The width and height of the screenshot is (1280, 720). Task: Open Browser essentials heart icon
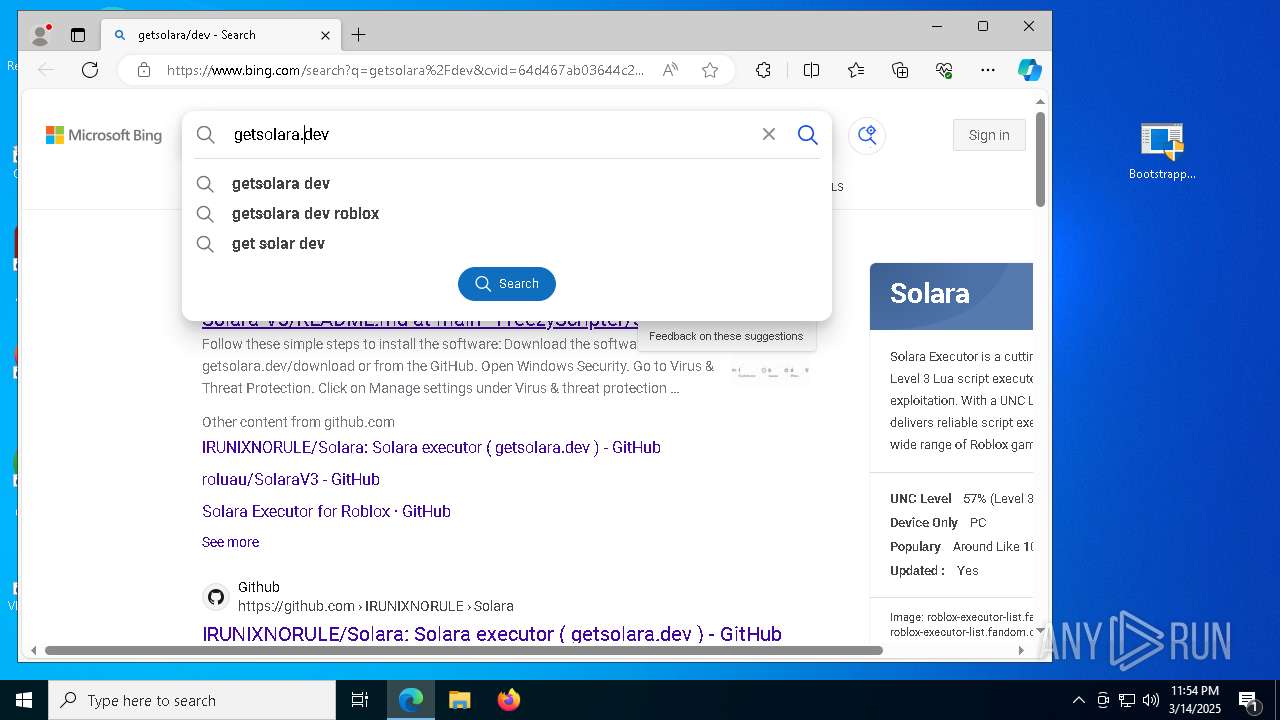click(x=944, y=70)
